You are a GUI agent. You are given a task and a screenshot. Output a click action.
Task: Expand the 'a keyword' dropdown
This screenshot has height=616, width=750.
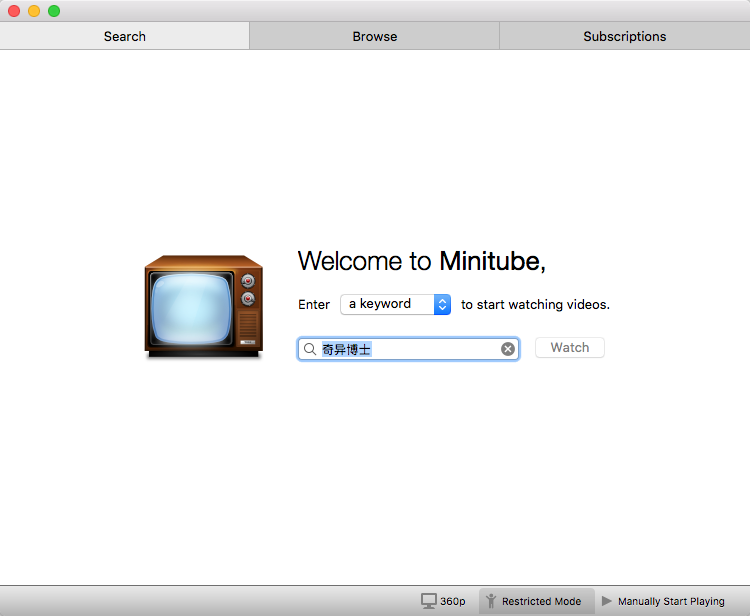[x=395, y=304]
